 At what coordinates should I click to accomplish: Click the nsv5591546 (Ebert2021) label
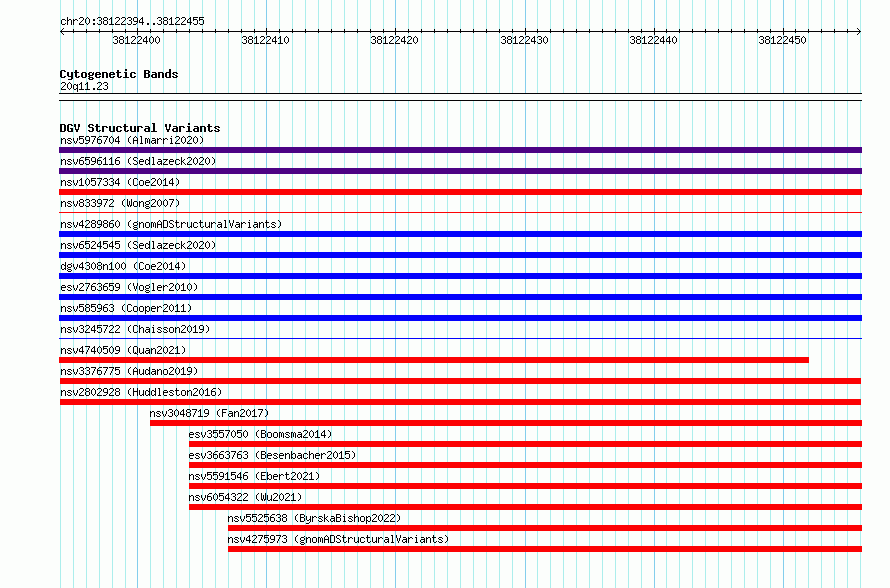pyautogui.click(x=254, y=476)
